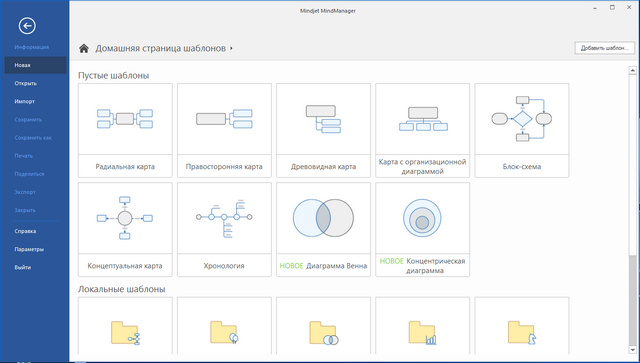Open the Импорт menu item
Image resolution: width=640 pixels, height=363 pixels.
(x=24, y=102)
